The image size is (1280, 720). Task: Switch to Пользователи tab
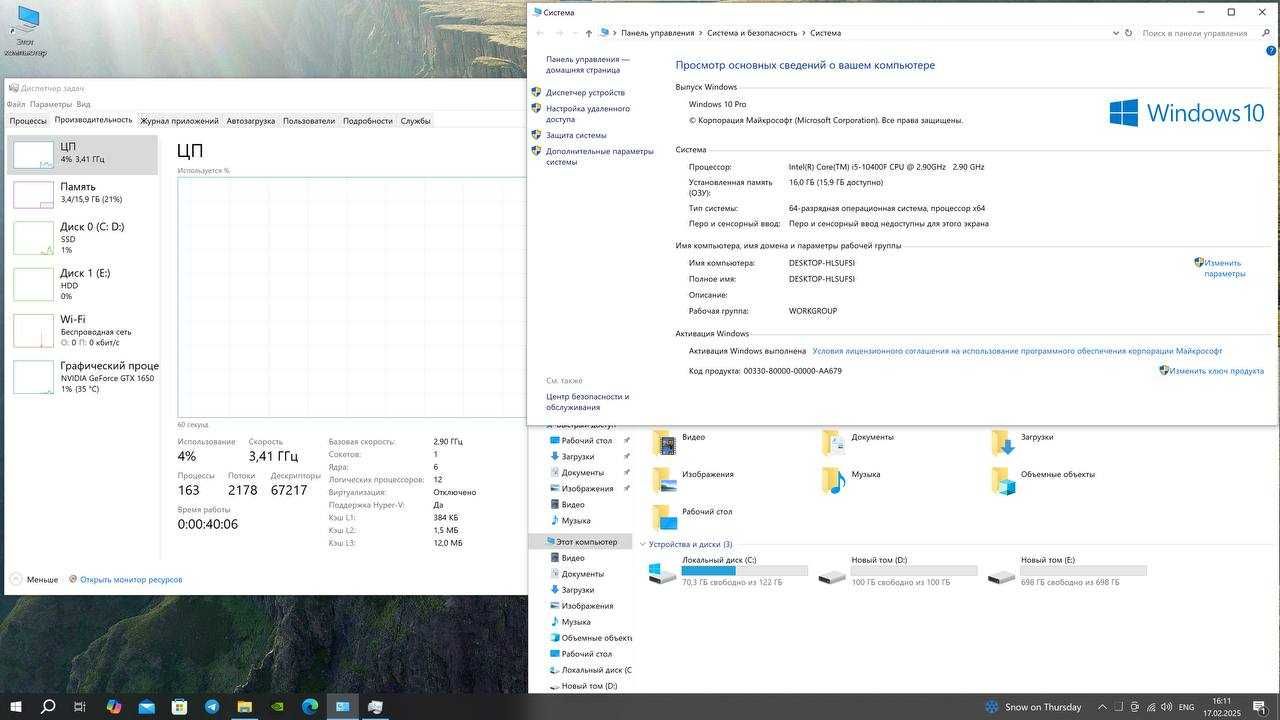(309, 121)
